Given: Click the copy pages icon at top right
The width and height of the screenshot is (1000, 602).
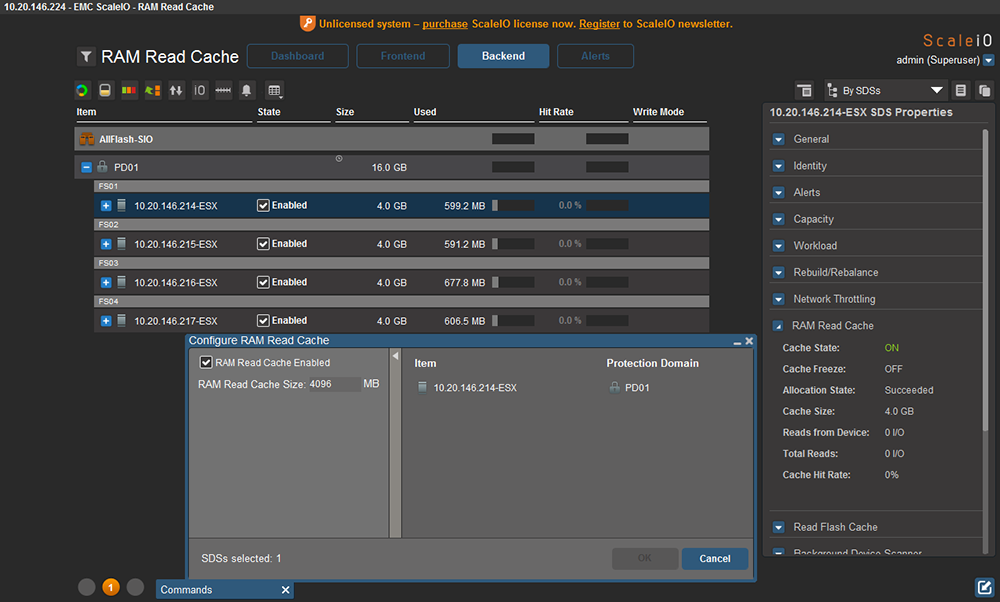Looking at the screenshot, I should click(984, 91).
